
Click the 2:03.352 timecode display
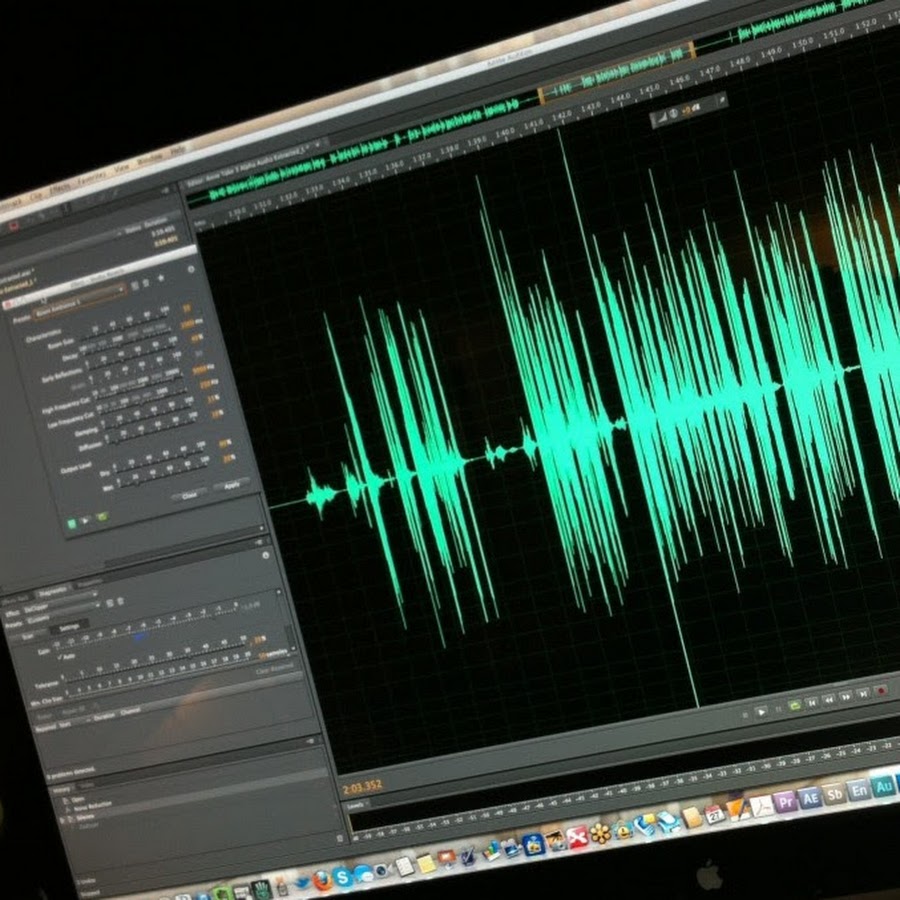[364, 786]
